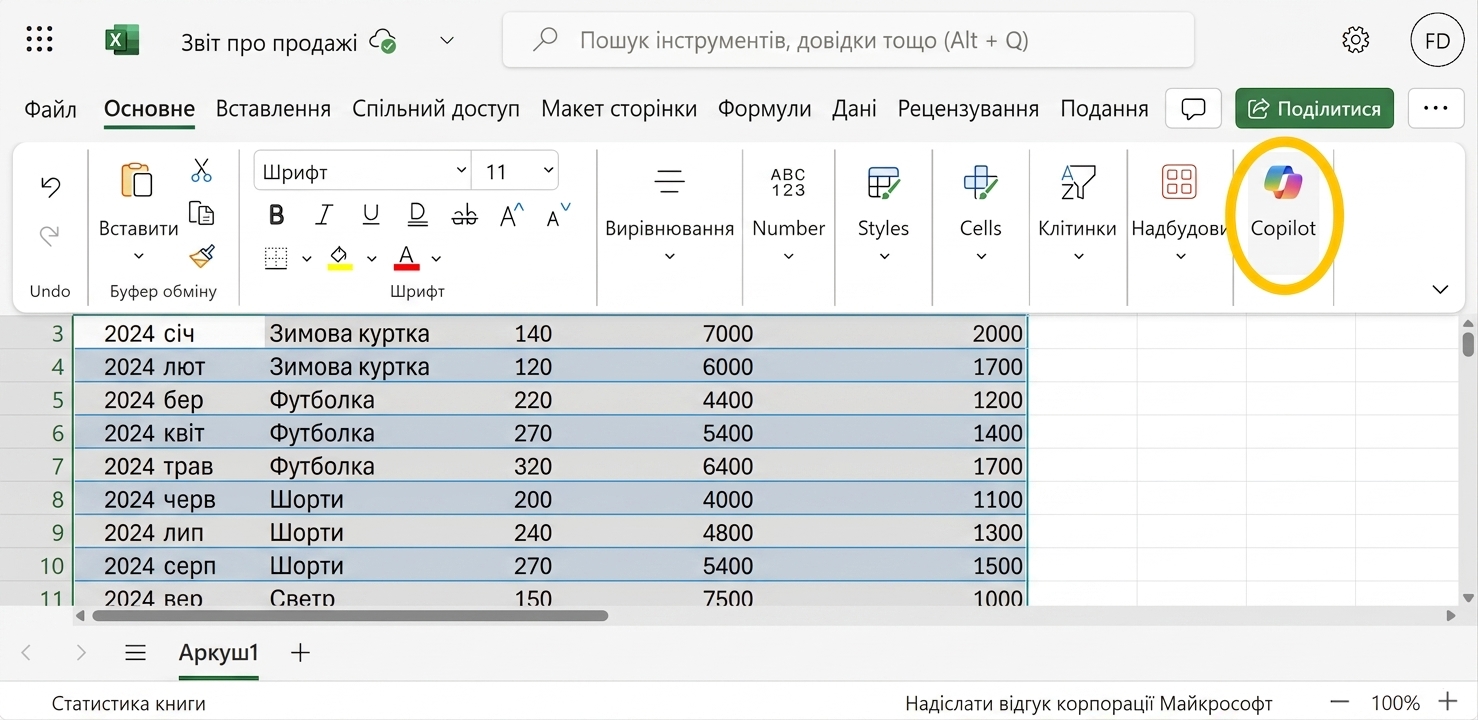Toggle Strikethrough formatting
Screen dimensions: 1478x720
click(465, 215)
